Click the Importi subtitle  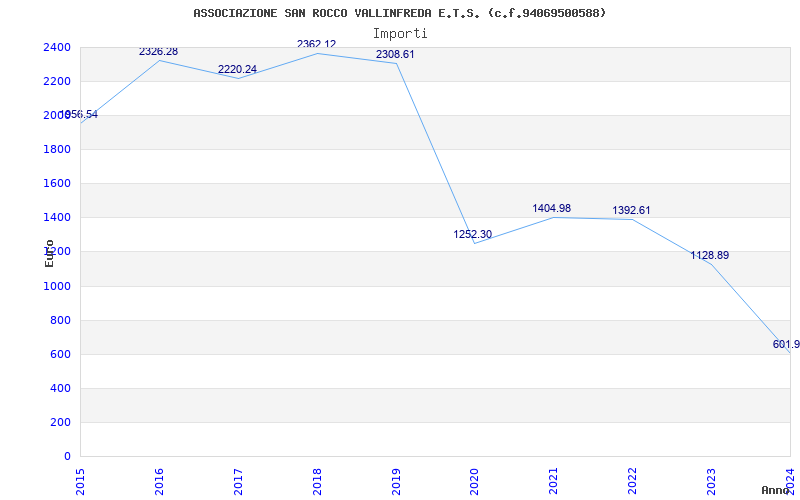pyautogui.click(x=400, y=34)
